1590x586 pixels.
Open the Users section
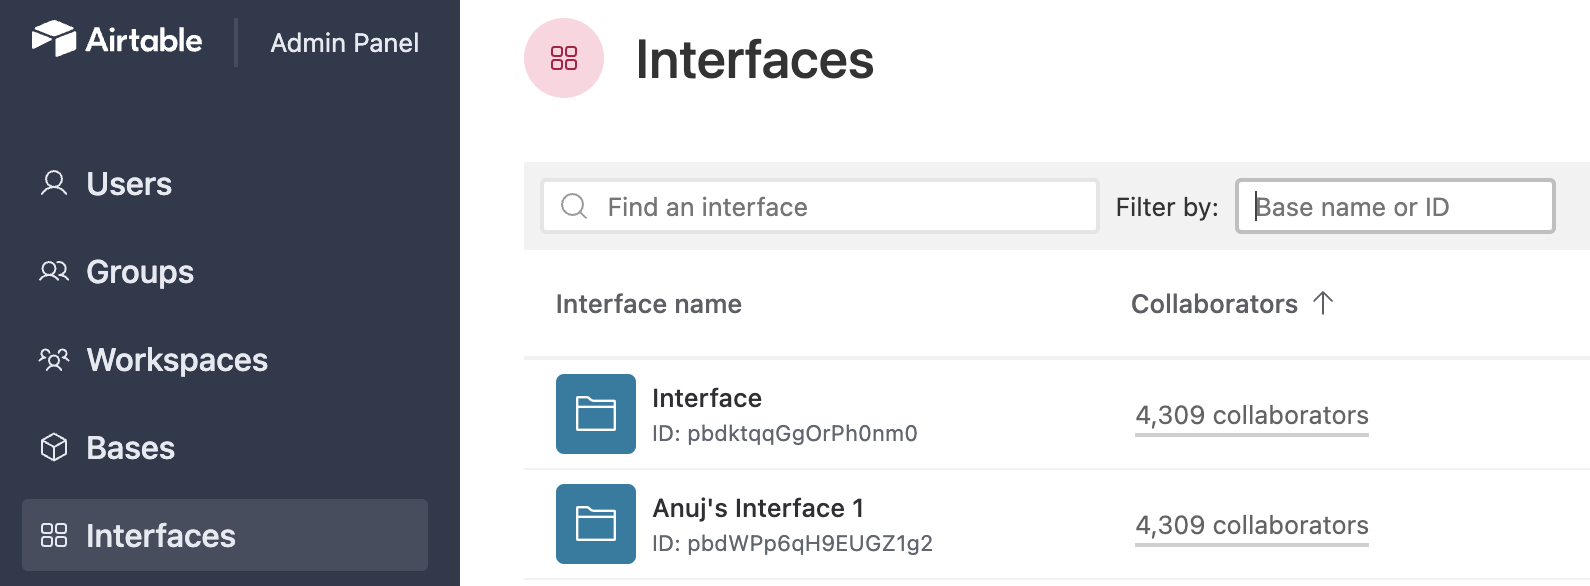tap(129, 184)
